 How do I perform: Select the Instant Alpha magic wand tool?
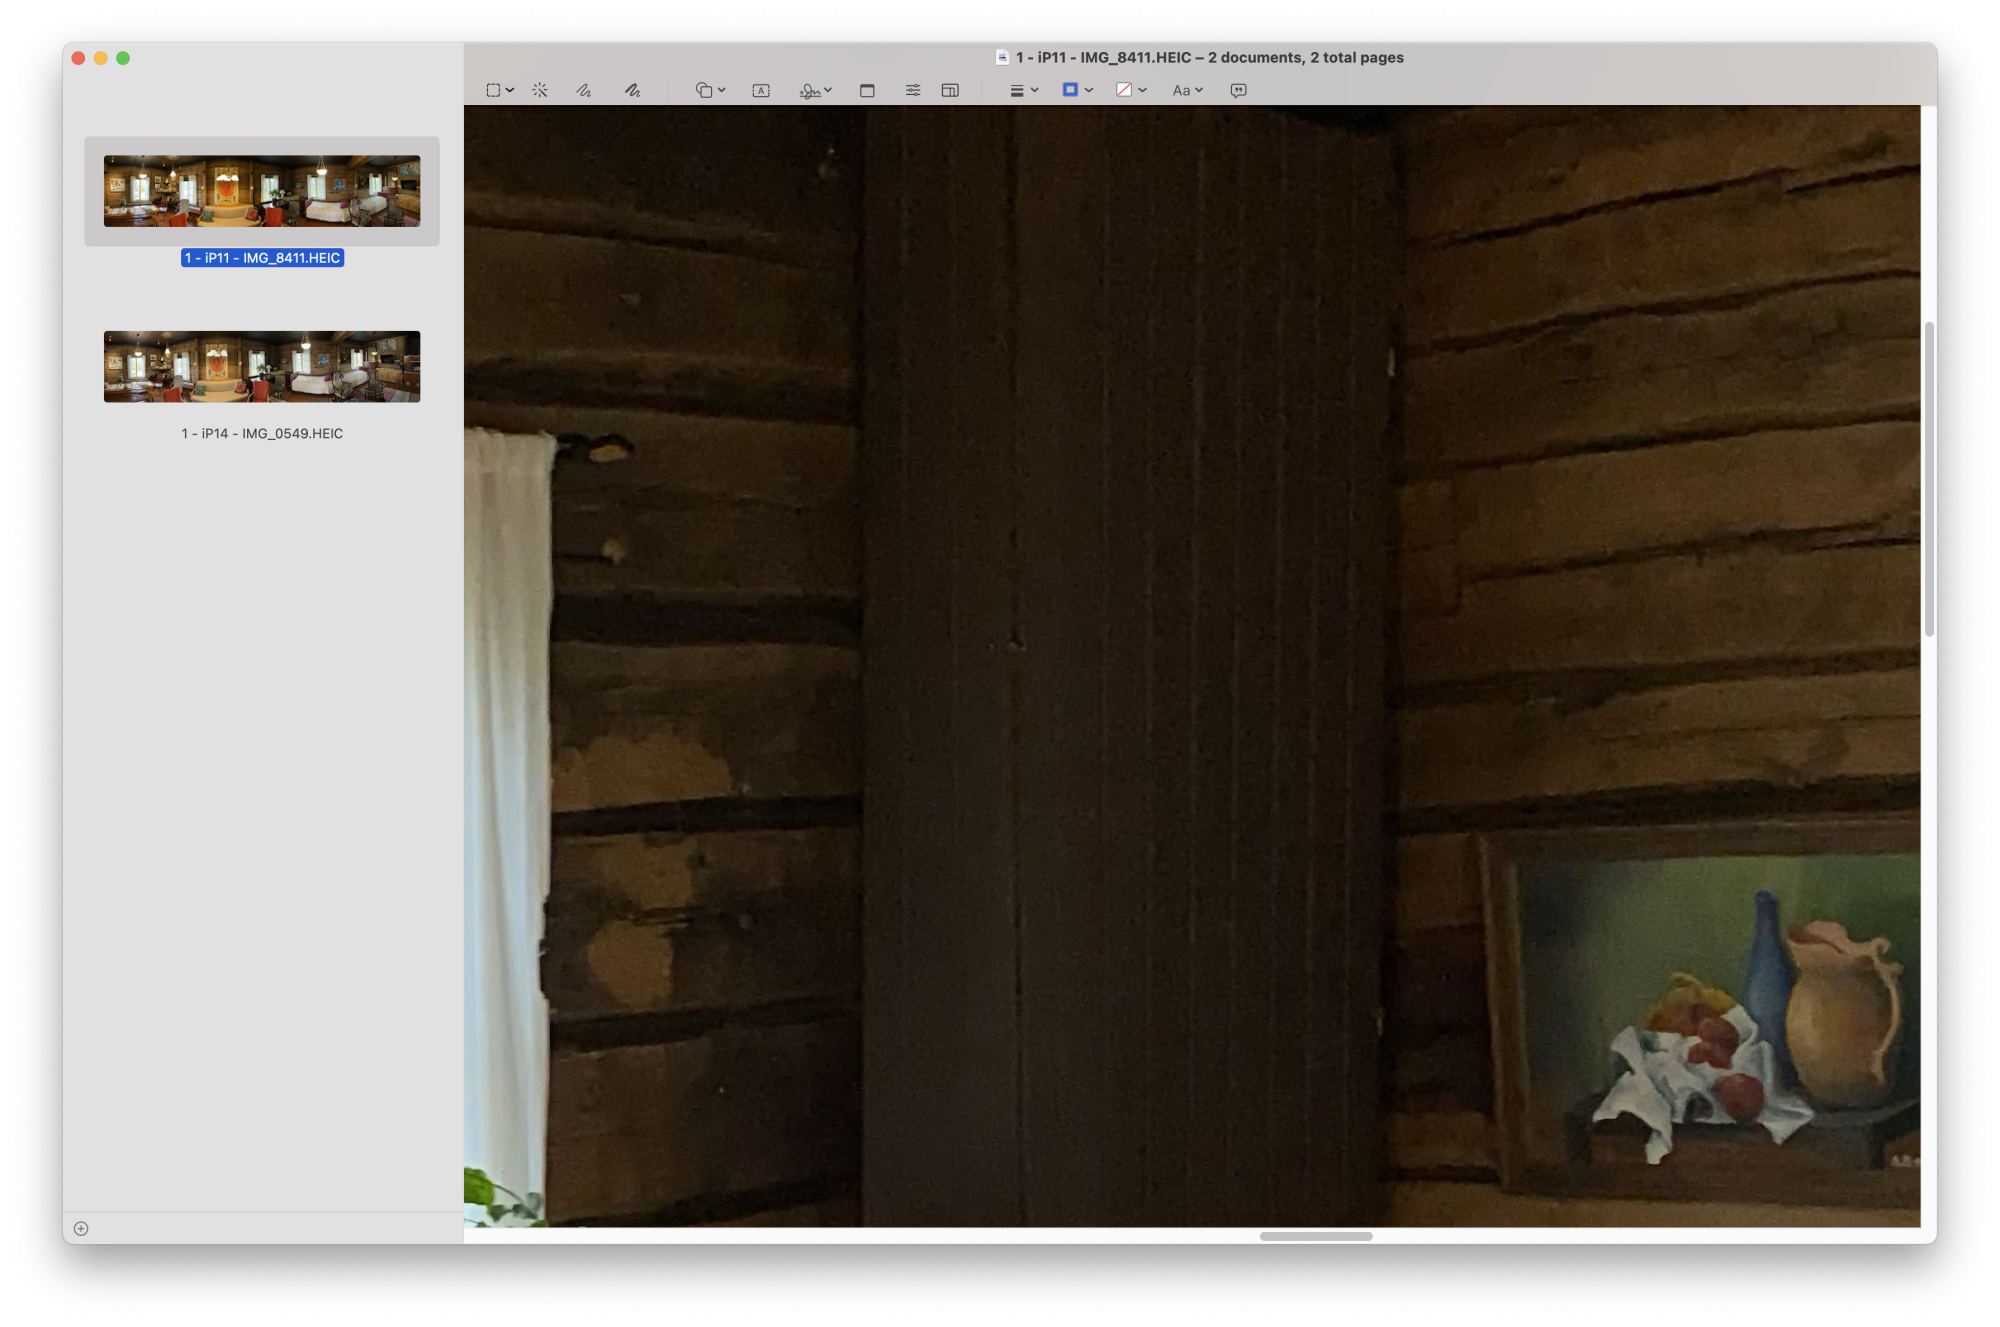[x=540, y=90]
